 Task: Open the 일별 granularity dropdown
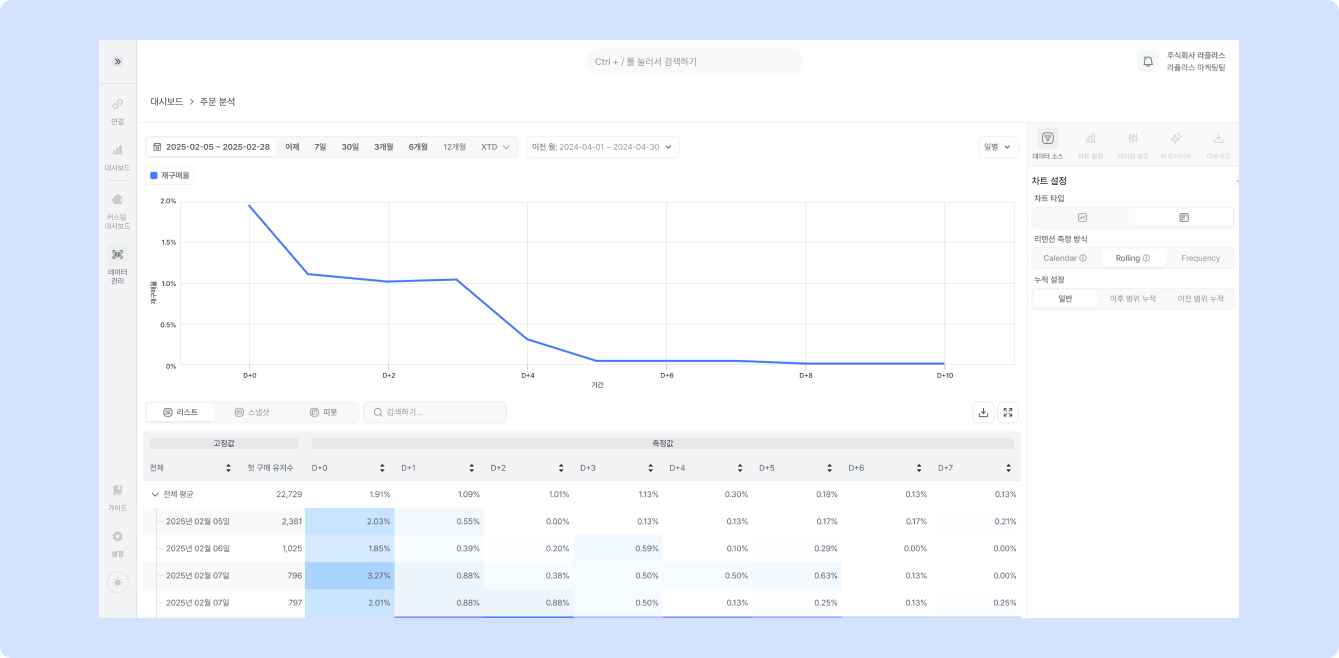[x=997, y=147]
